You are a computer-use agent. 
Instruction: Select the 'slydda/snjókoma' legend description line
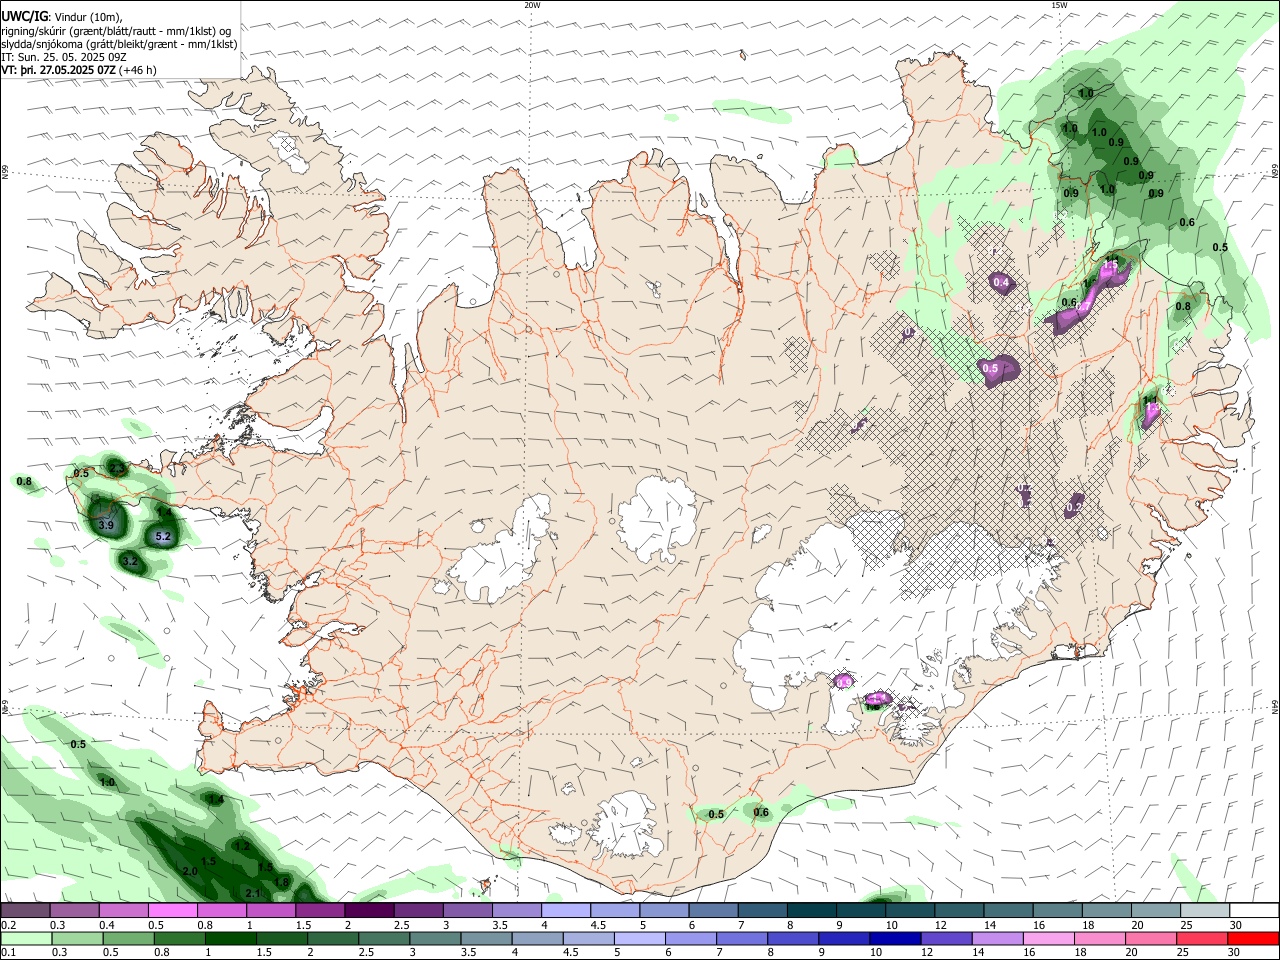pos(119,44)
